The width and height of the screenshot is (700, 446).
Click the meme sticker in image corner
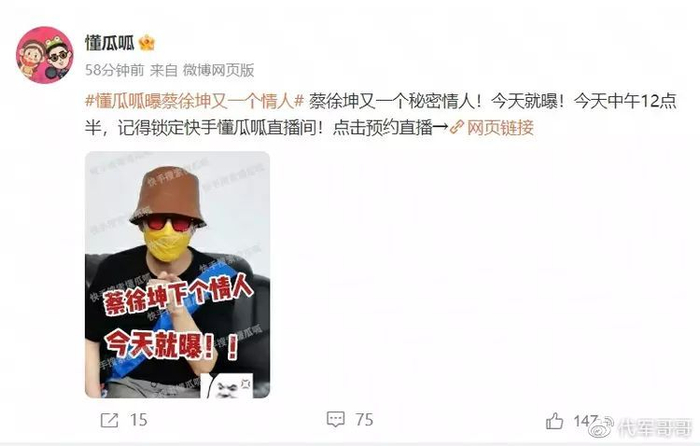click(x=229, y=385)
